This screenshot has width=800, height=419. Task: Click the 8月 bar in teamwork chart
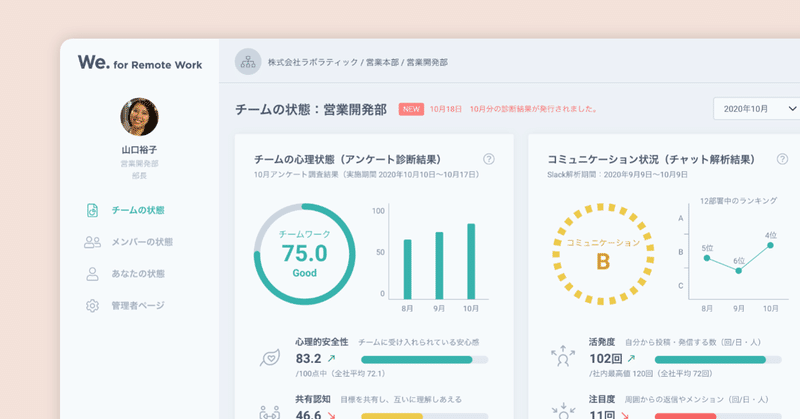coord(408,269)
